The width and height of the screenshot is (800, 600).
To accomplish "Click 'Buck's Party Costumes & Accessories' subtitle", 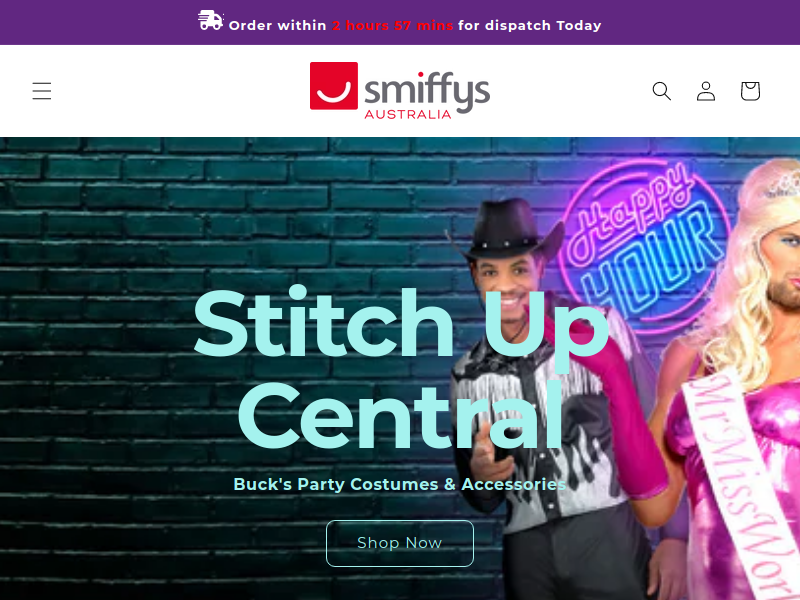I will point(400,484).
